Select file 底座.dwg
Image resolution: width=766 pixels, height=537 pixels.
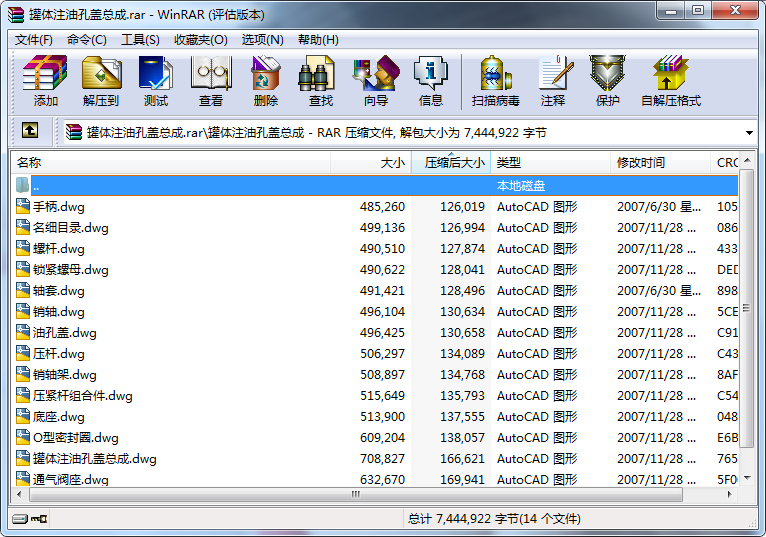(x=59, y=417)
